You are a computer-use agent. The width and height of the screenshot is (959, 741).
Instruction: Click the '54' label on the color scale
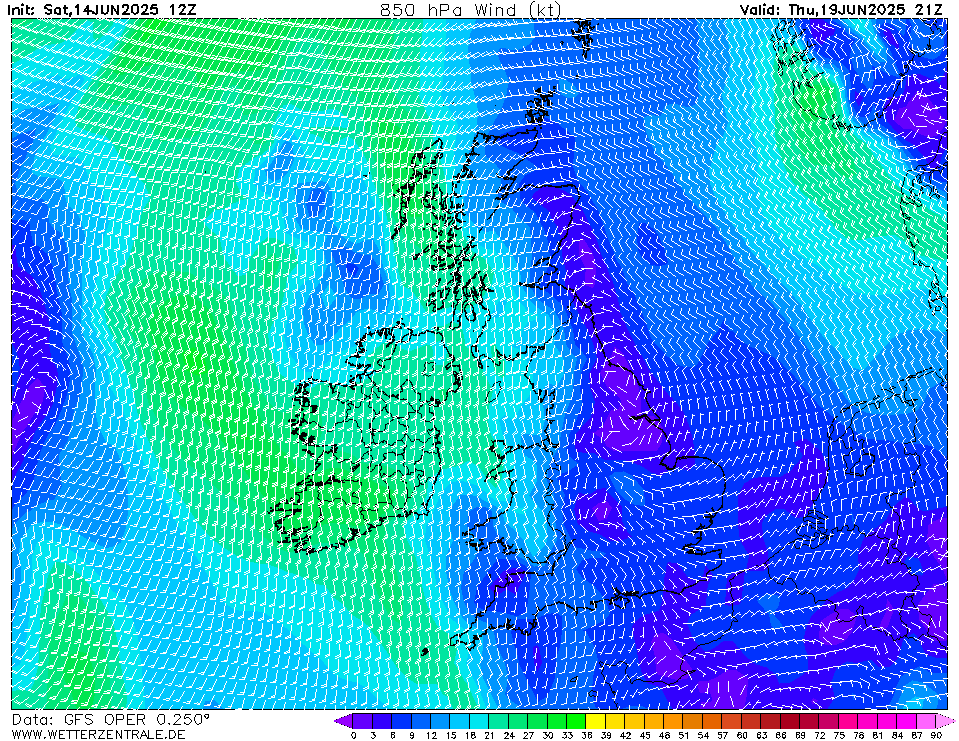click(703, 735)
